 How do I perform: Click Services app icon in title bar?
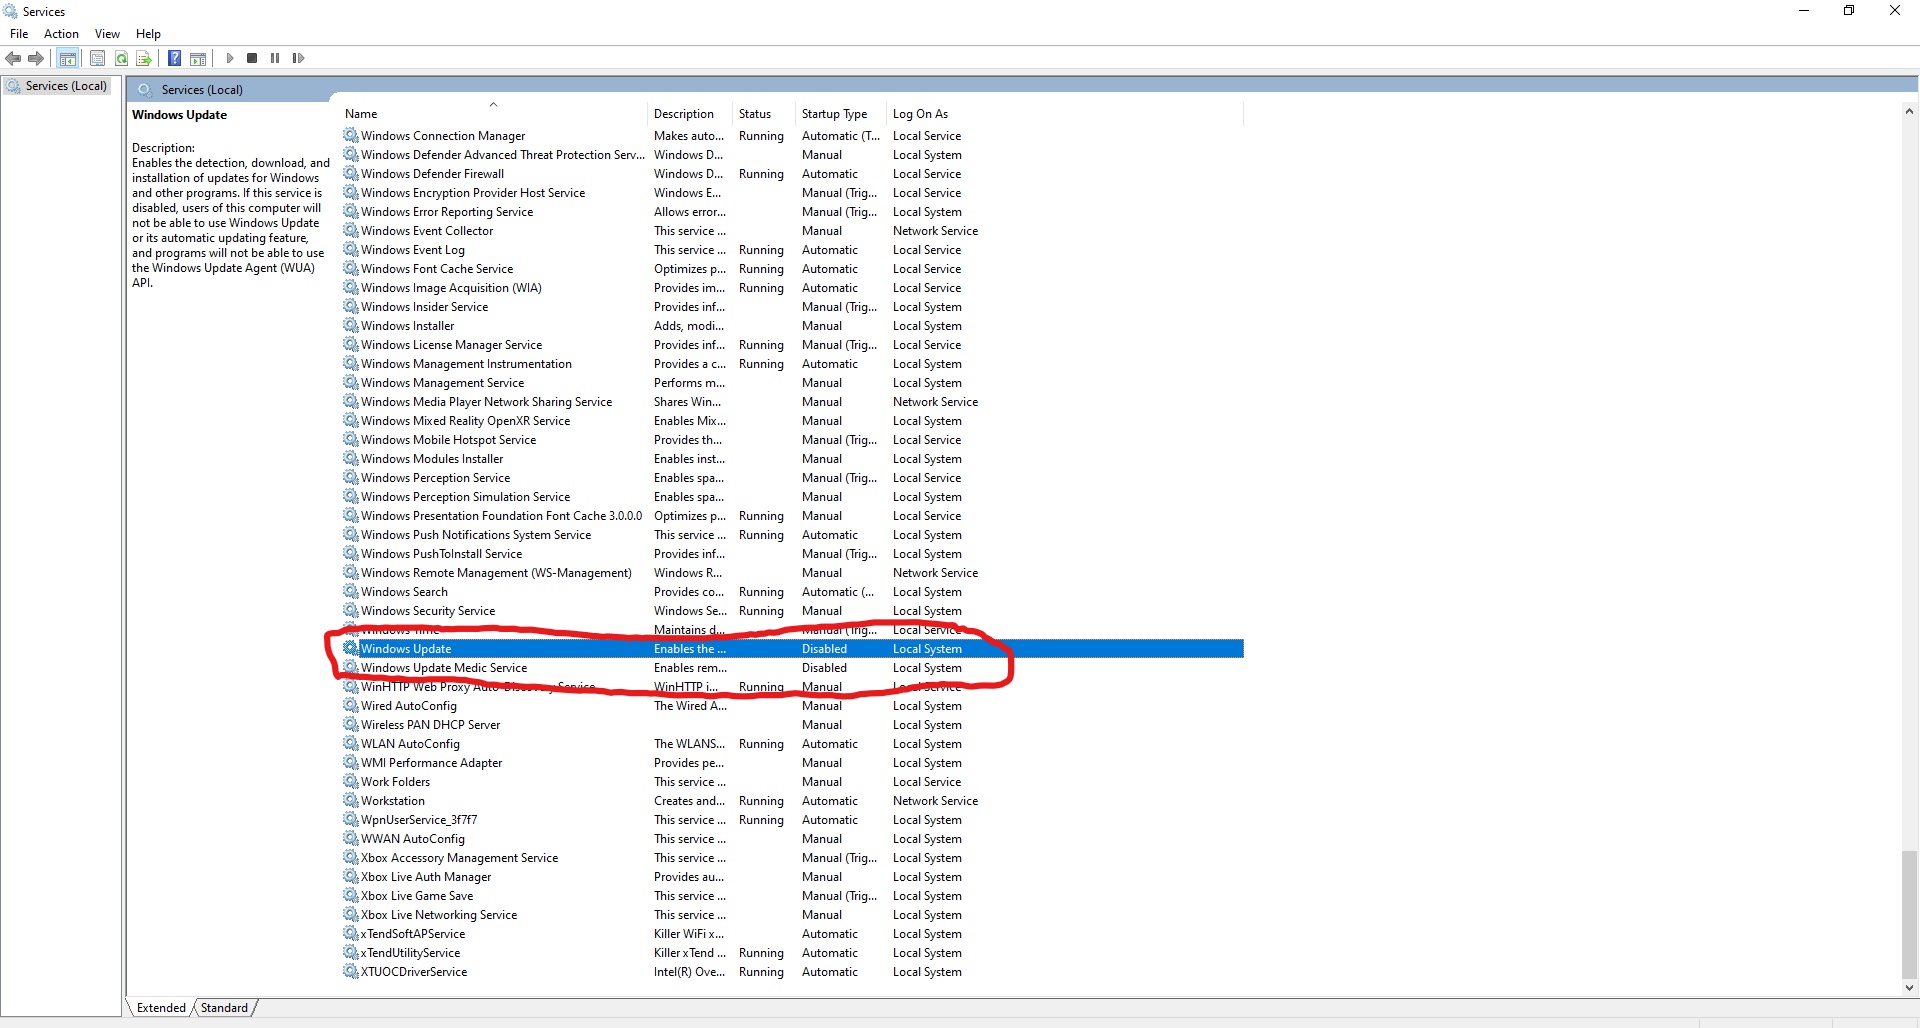11,11
